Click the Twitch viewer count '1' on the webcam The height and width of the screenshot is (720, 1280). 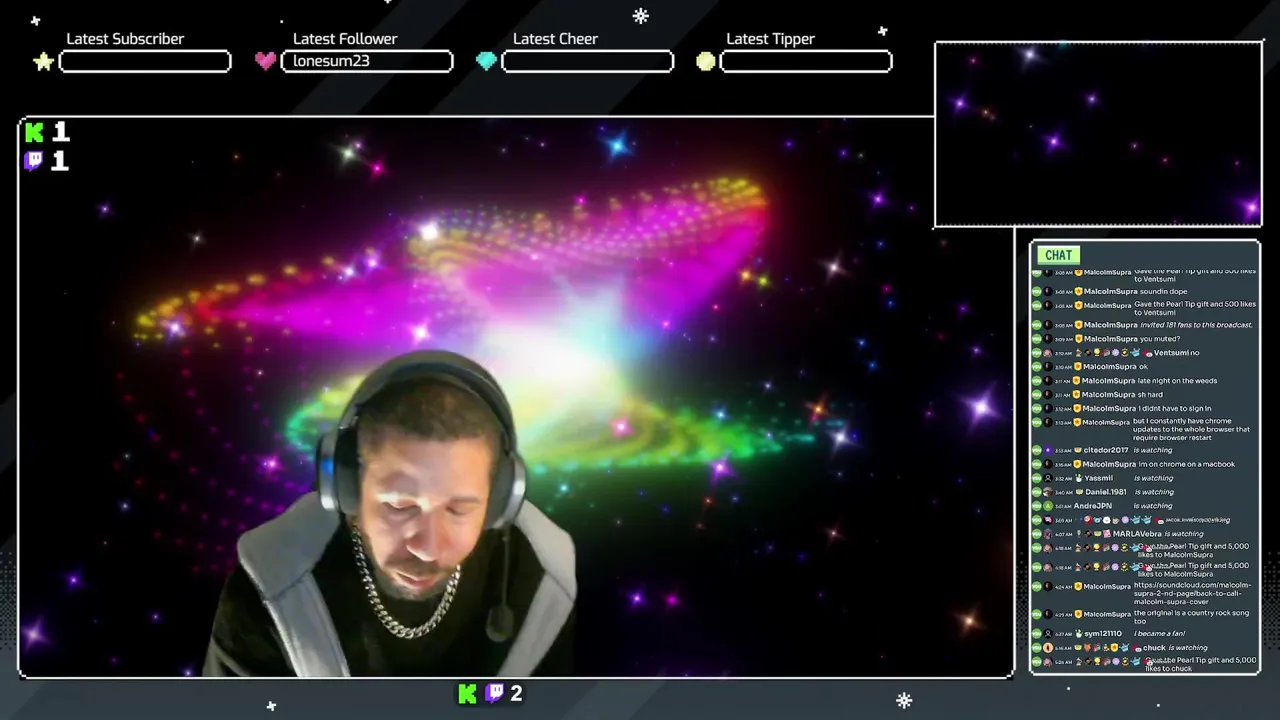[x=60, y=161]
